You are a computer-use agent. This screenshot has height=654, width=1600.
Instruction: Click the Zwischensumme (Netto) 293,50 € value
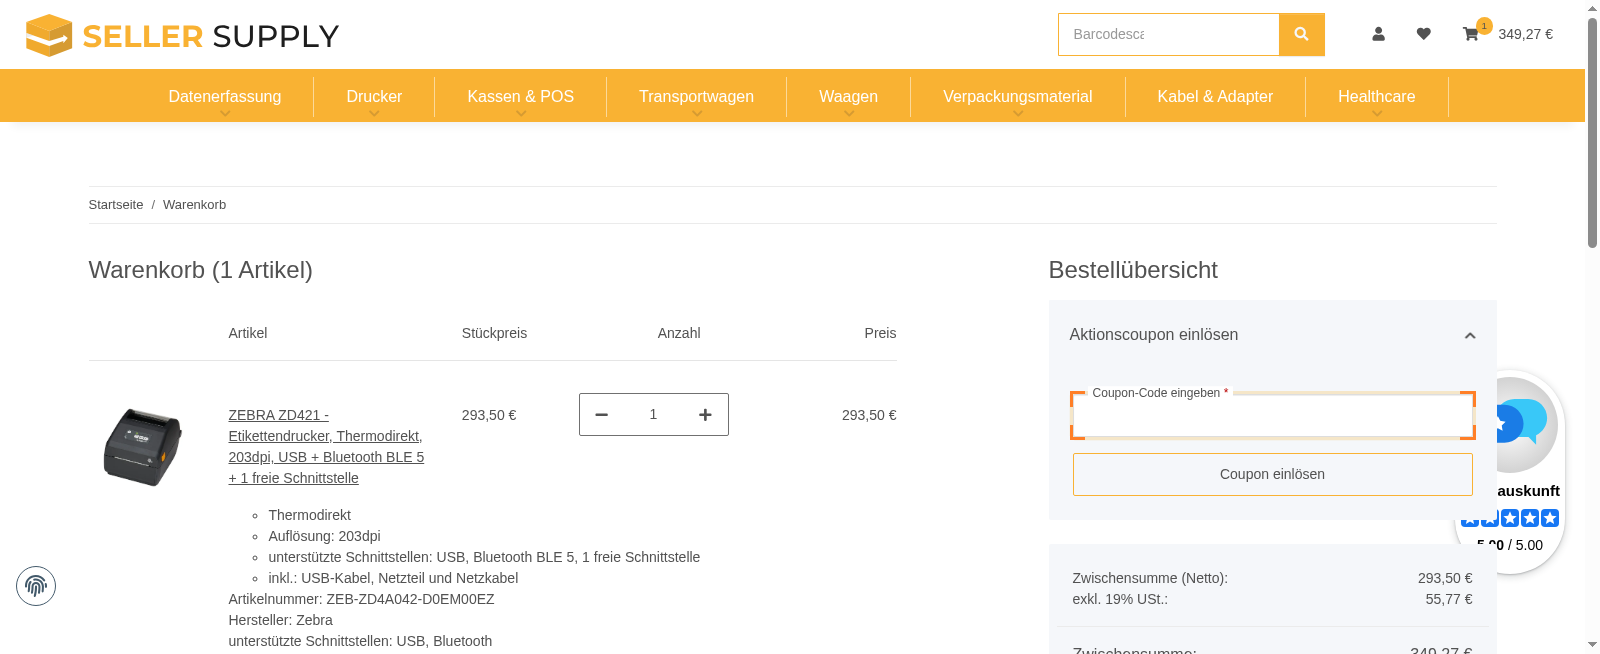click(1444, 578)
